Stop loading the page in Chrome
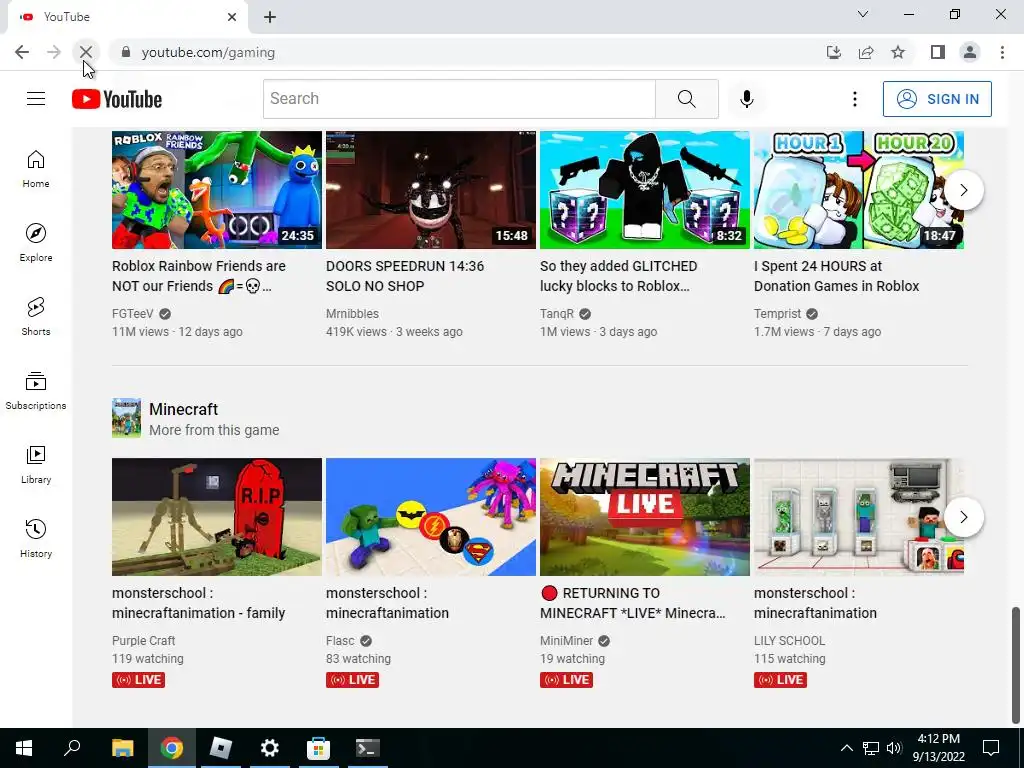 pos(86,52)
